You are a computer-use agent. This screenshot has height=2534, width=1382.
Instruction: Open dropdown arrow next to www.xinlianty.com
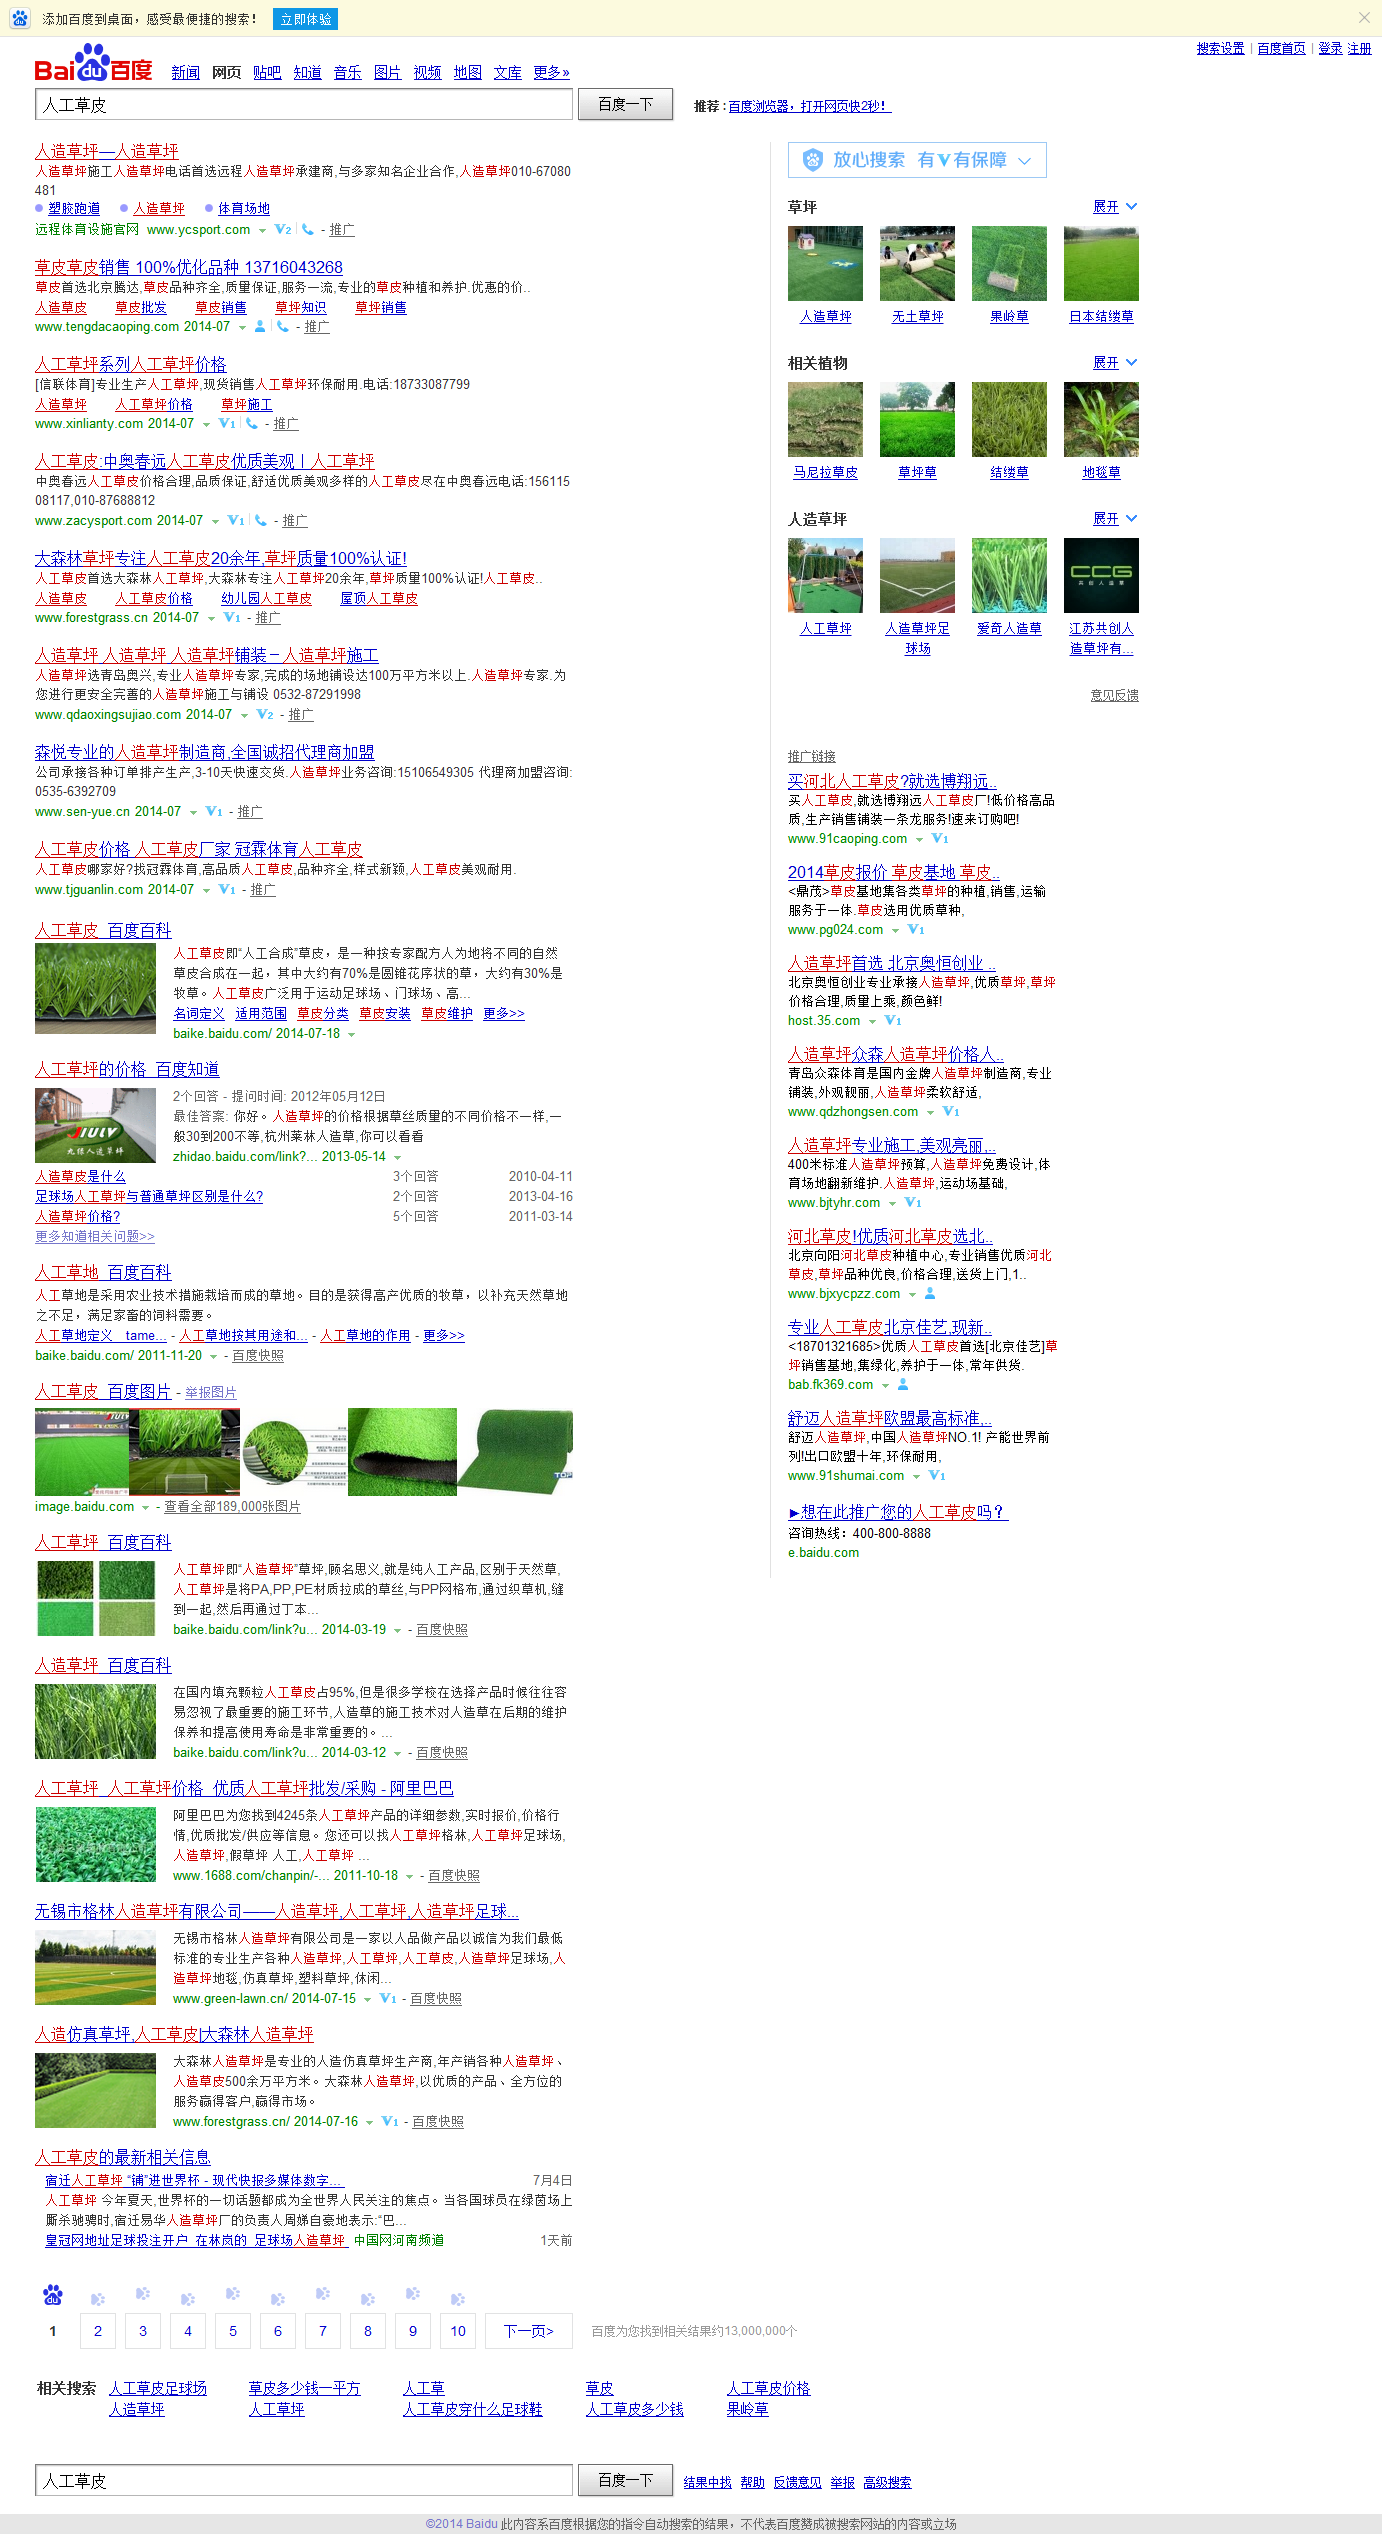click(206, 425)
